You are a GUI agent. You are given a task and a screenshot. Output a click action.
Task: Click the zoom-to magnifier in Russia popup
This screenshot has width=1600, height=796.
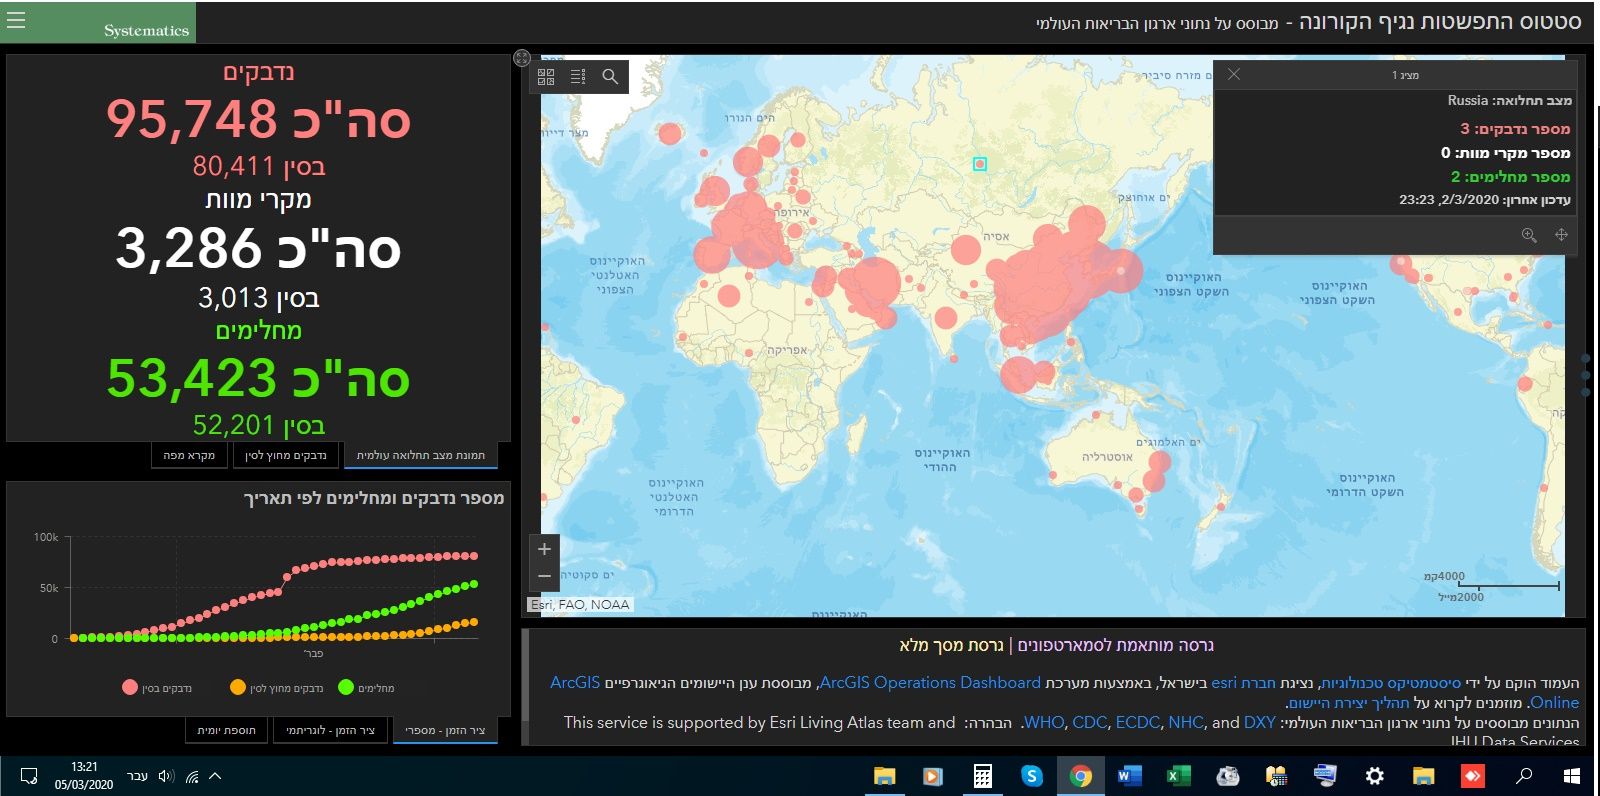[x=1529, y=235]
